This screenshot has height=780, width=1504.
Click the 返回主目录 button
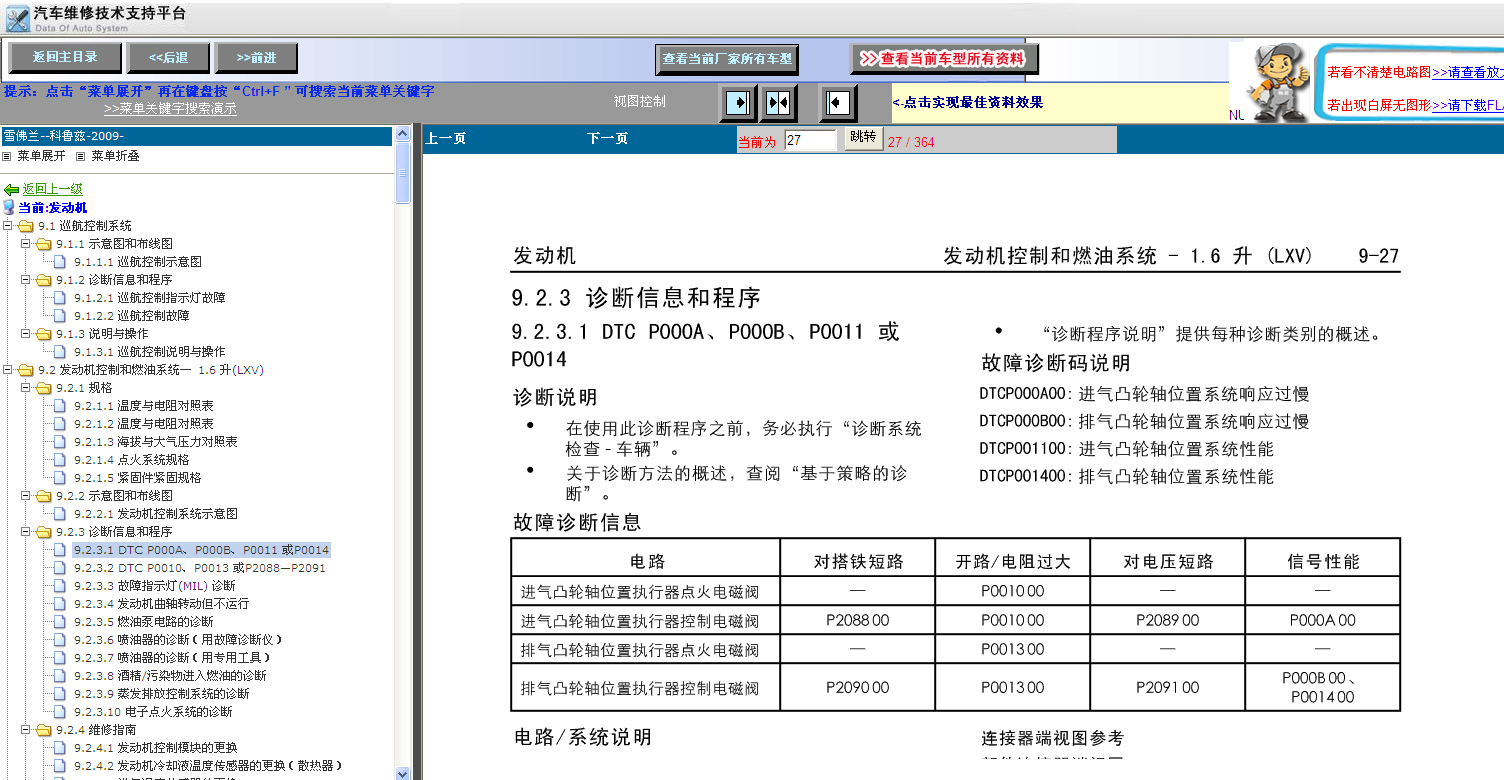tap(65, 58)
